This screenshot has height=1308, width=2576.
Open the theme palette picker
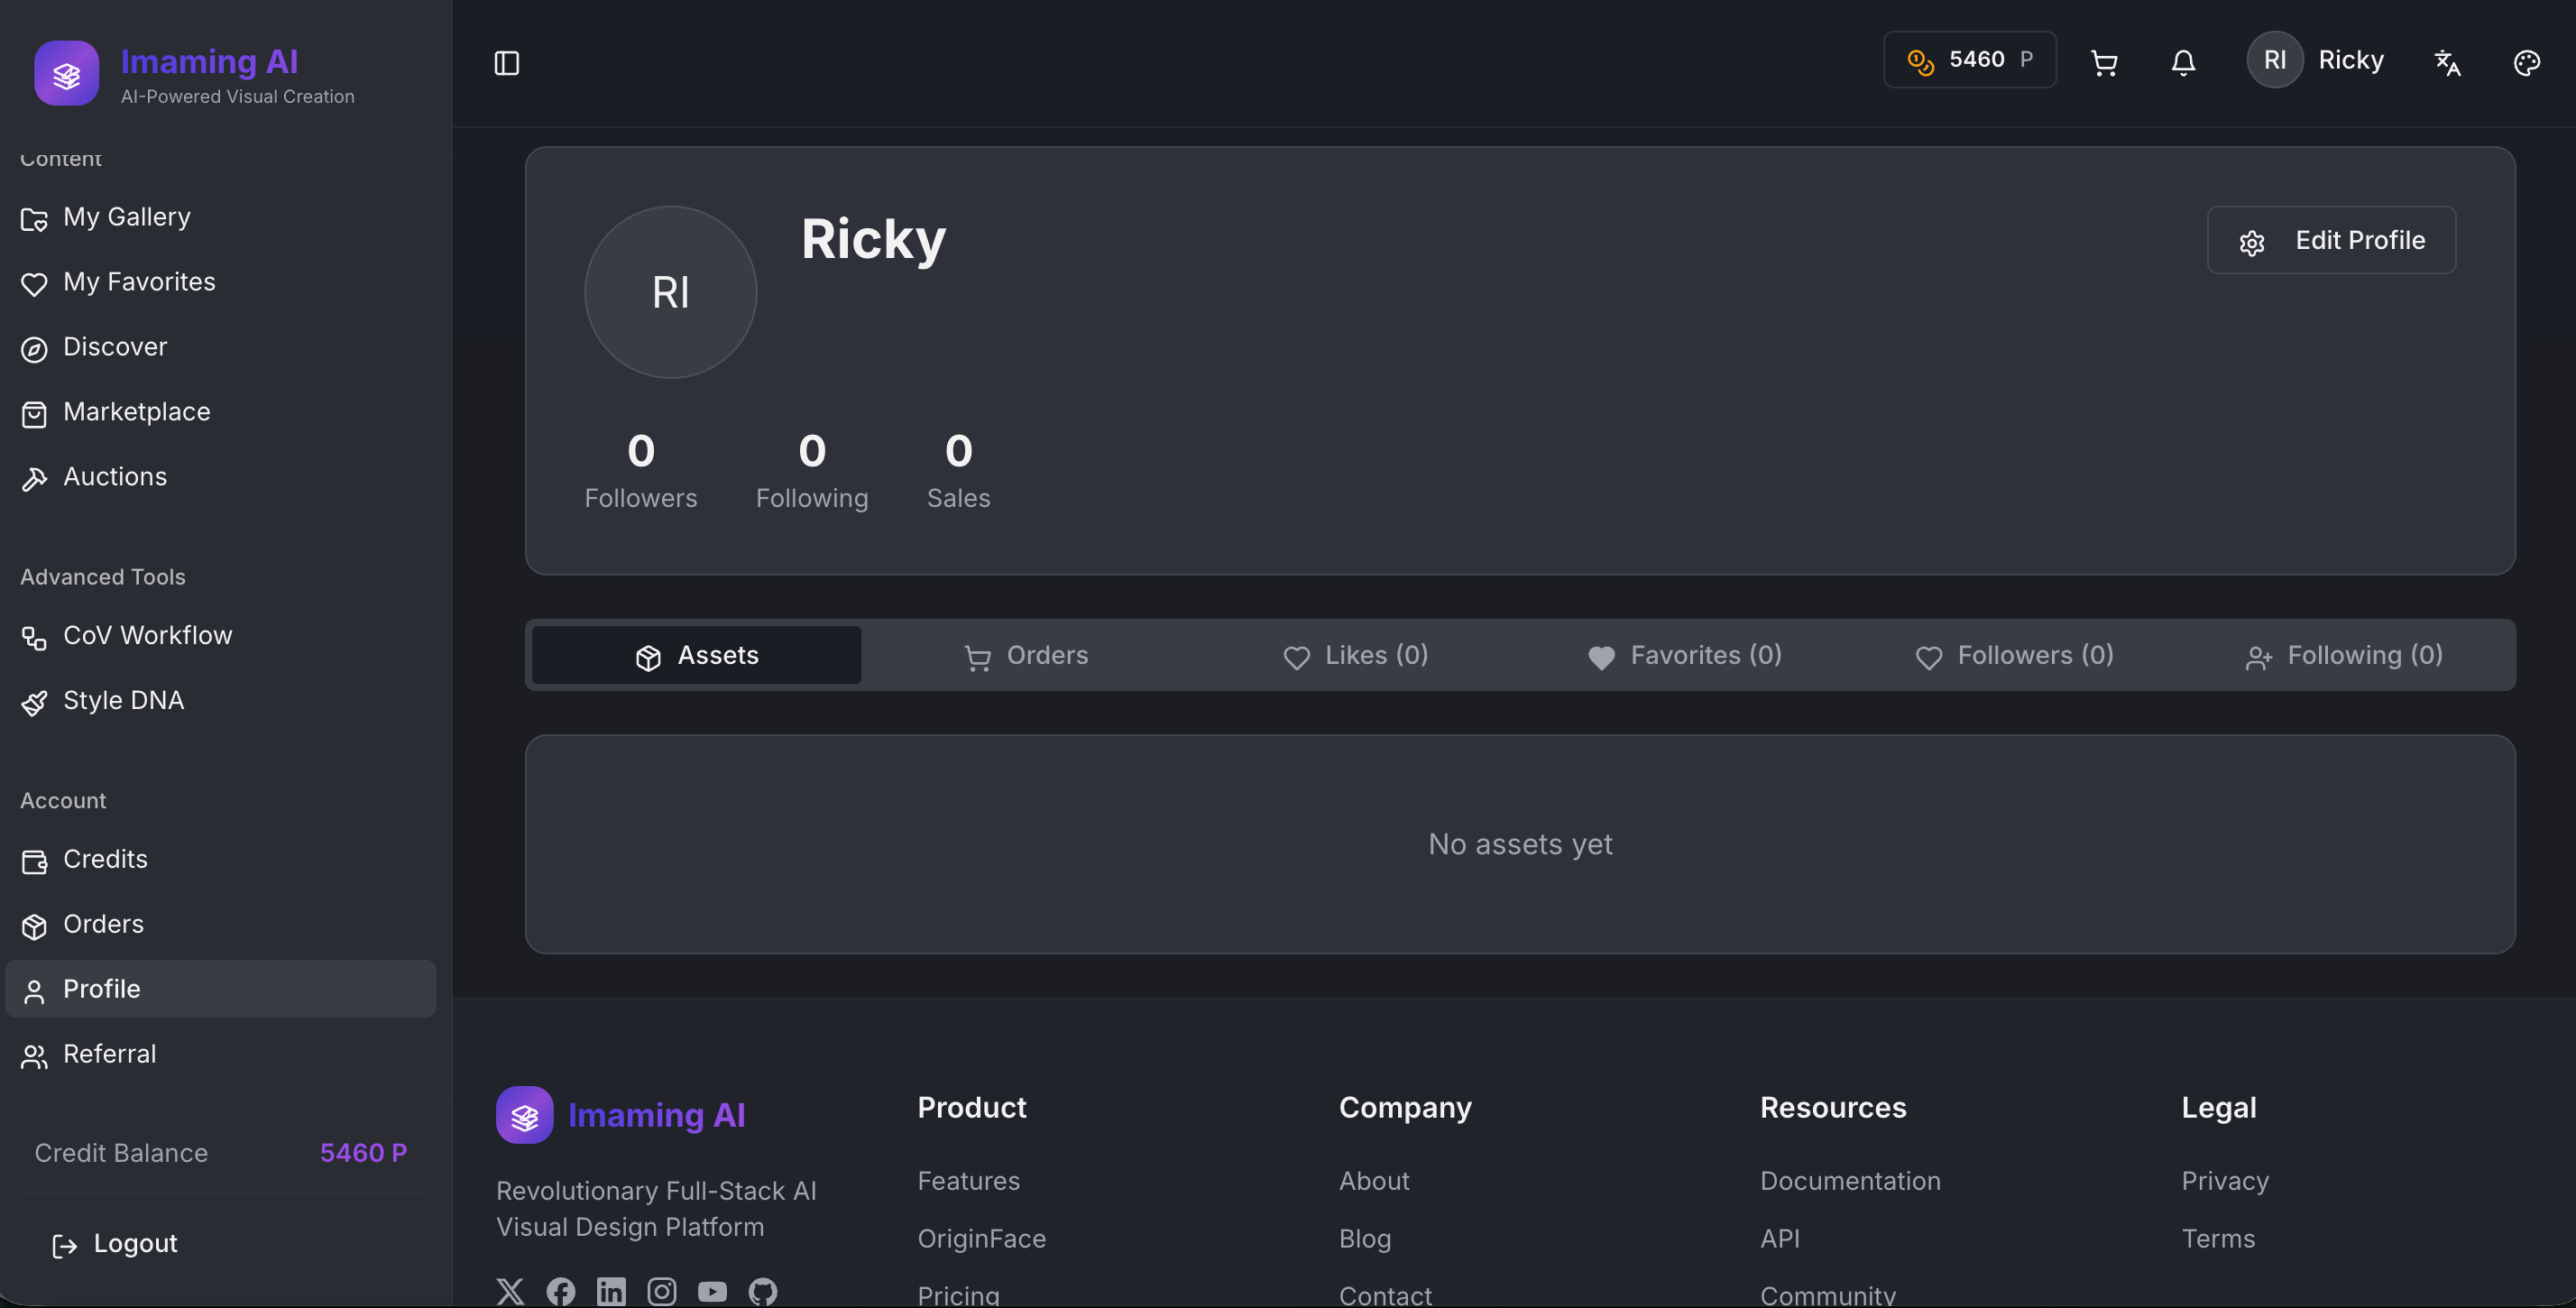click(x=2526, y=63)
